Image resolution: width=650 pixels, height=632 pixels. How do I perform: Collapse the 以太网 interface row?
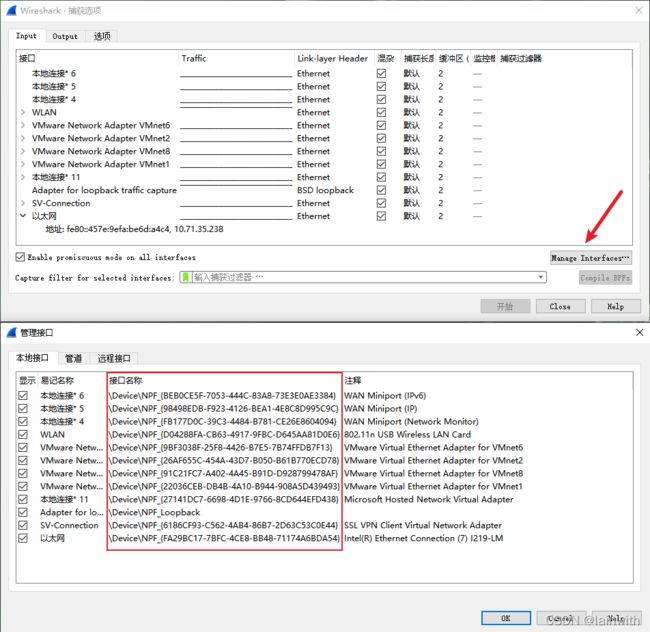click(23, 216)
